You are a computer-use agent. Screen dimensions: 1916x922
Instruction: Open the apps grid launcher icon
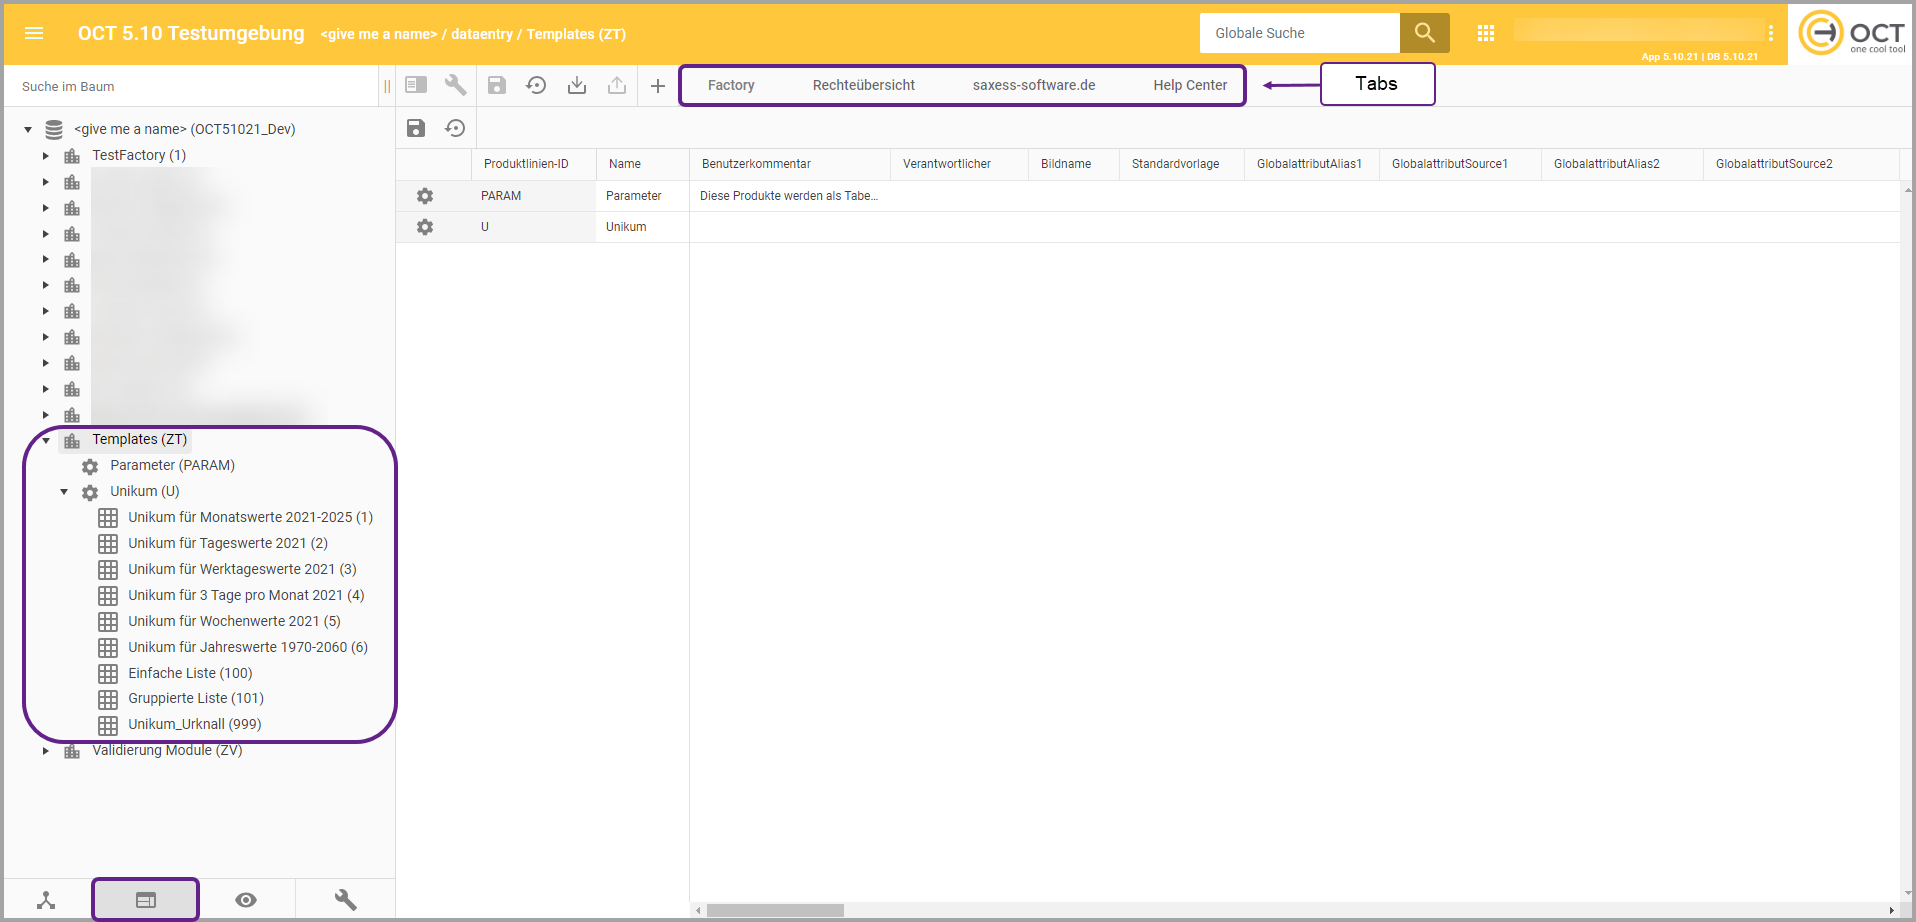coord(1485,33)
